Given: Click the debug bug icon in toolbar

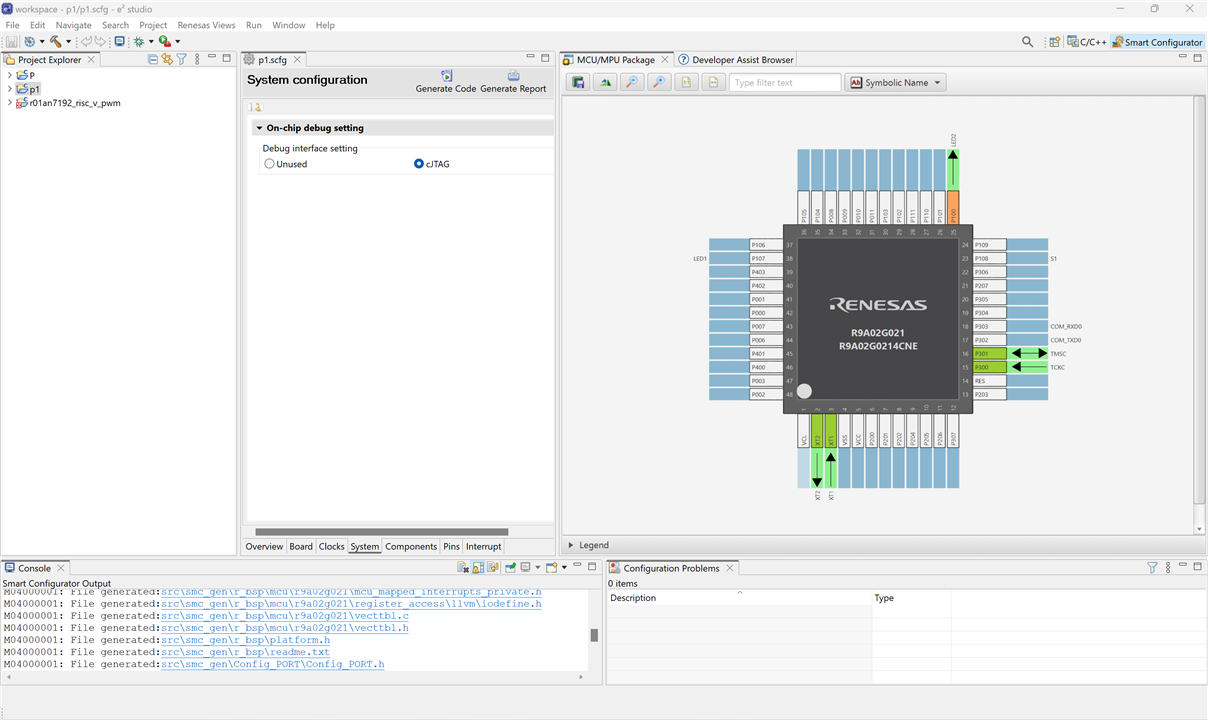Looking at the screenshot, I should tap(139, 42).
